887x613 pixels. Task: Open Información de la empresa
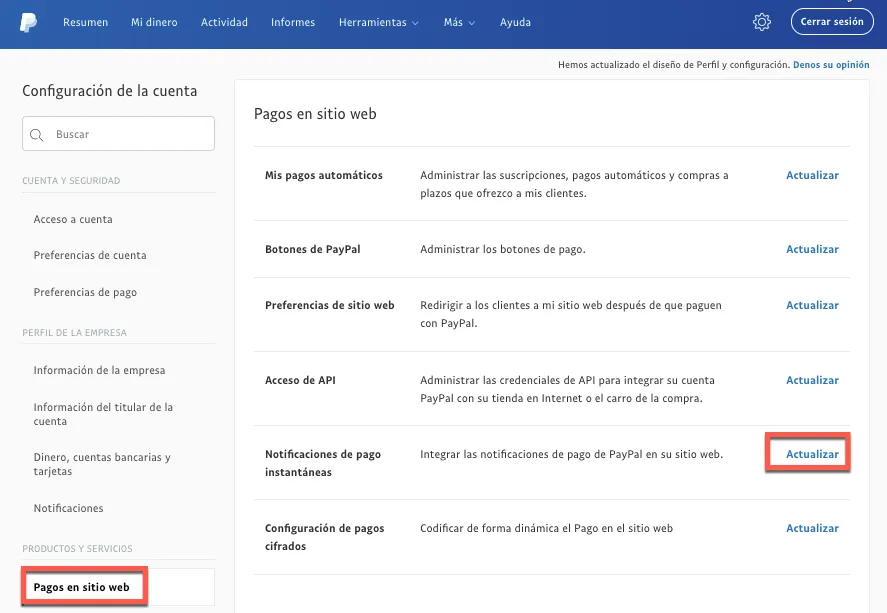click(100, 370)
